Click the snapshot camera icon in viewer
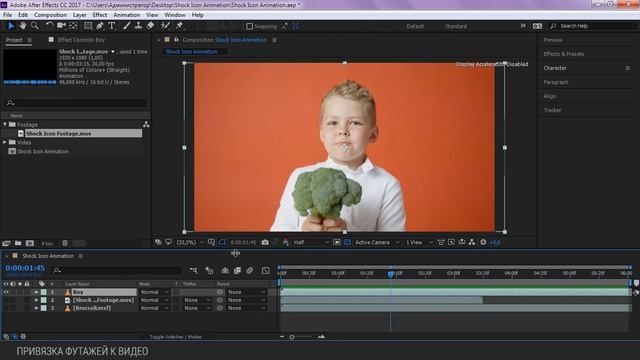Viewport: 640px width, 360px height. [265, 242]
